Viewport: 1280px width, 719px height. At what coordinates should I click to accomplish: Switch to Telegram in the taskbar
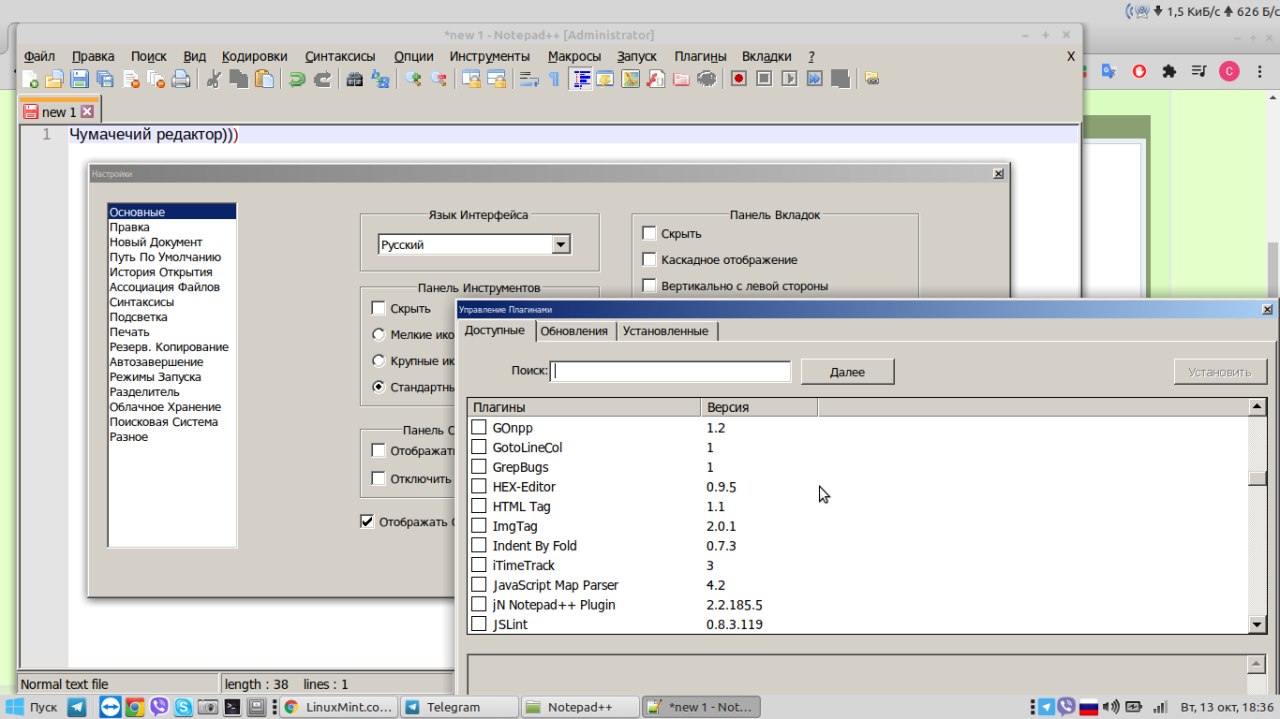click(x=458, y=707)
